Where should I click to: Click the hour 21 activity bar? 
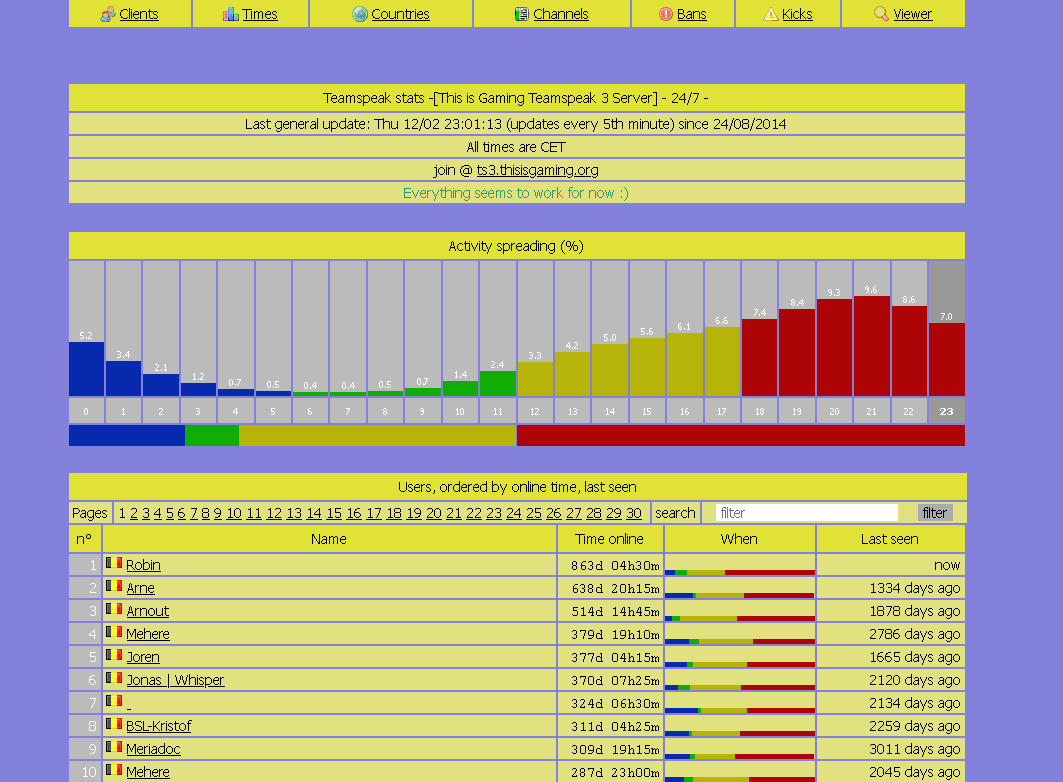[871, 345]
